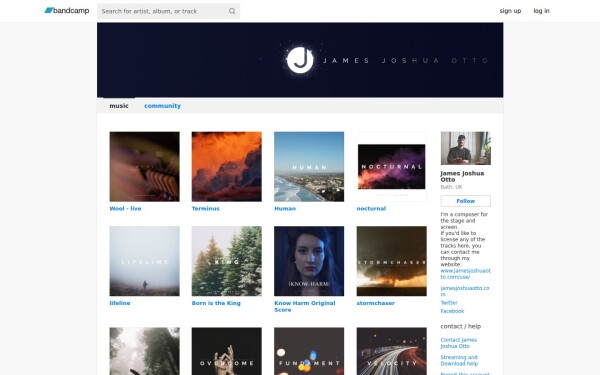Image resolution: width=600 pixels, height=375 pixels.
Task: Open Streaming and Download help link
Action: tap(459, 360)
